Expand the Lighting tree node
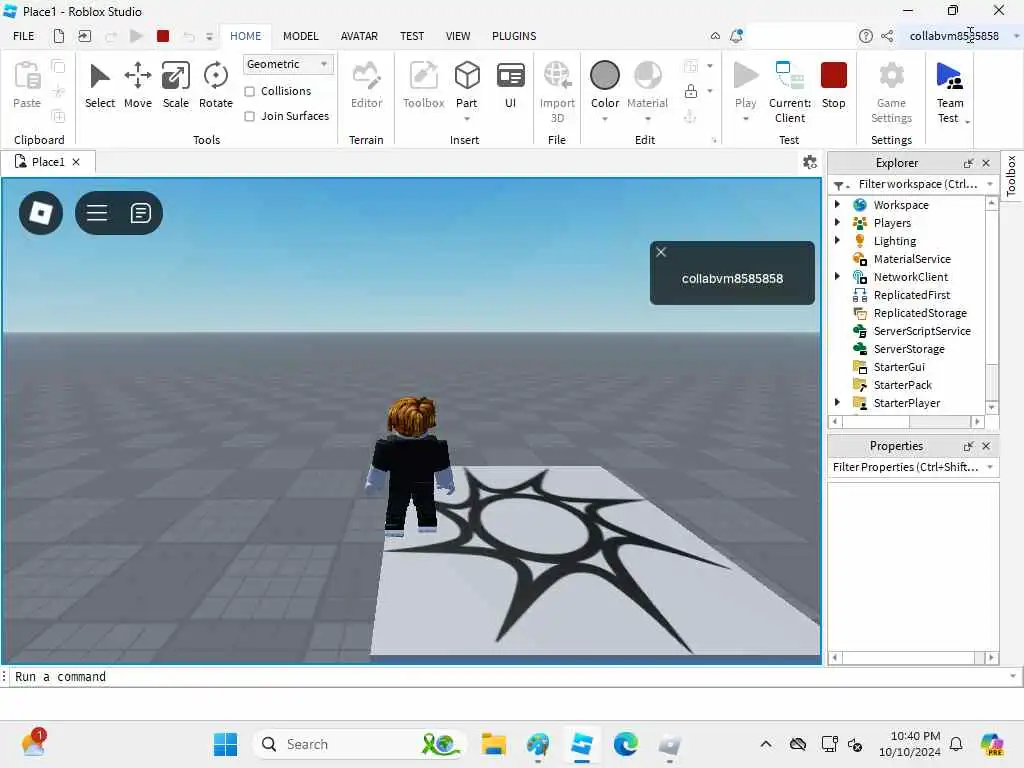The height and width of the screenshot is (768, 1024). pos(837,240)
